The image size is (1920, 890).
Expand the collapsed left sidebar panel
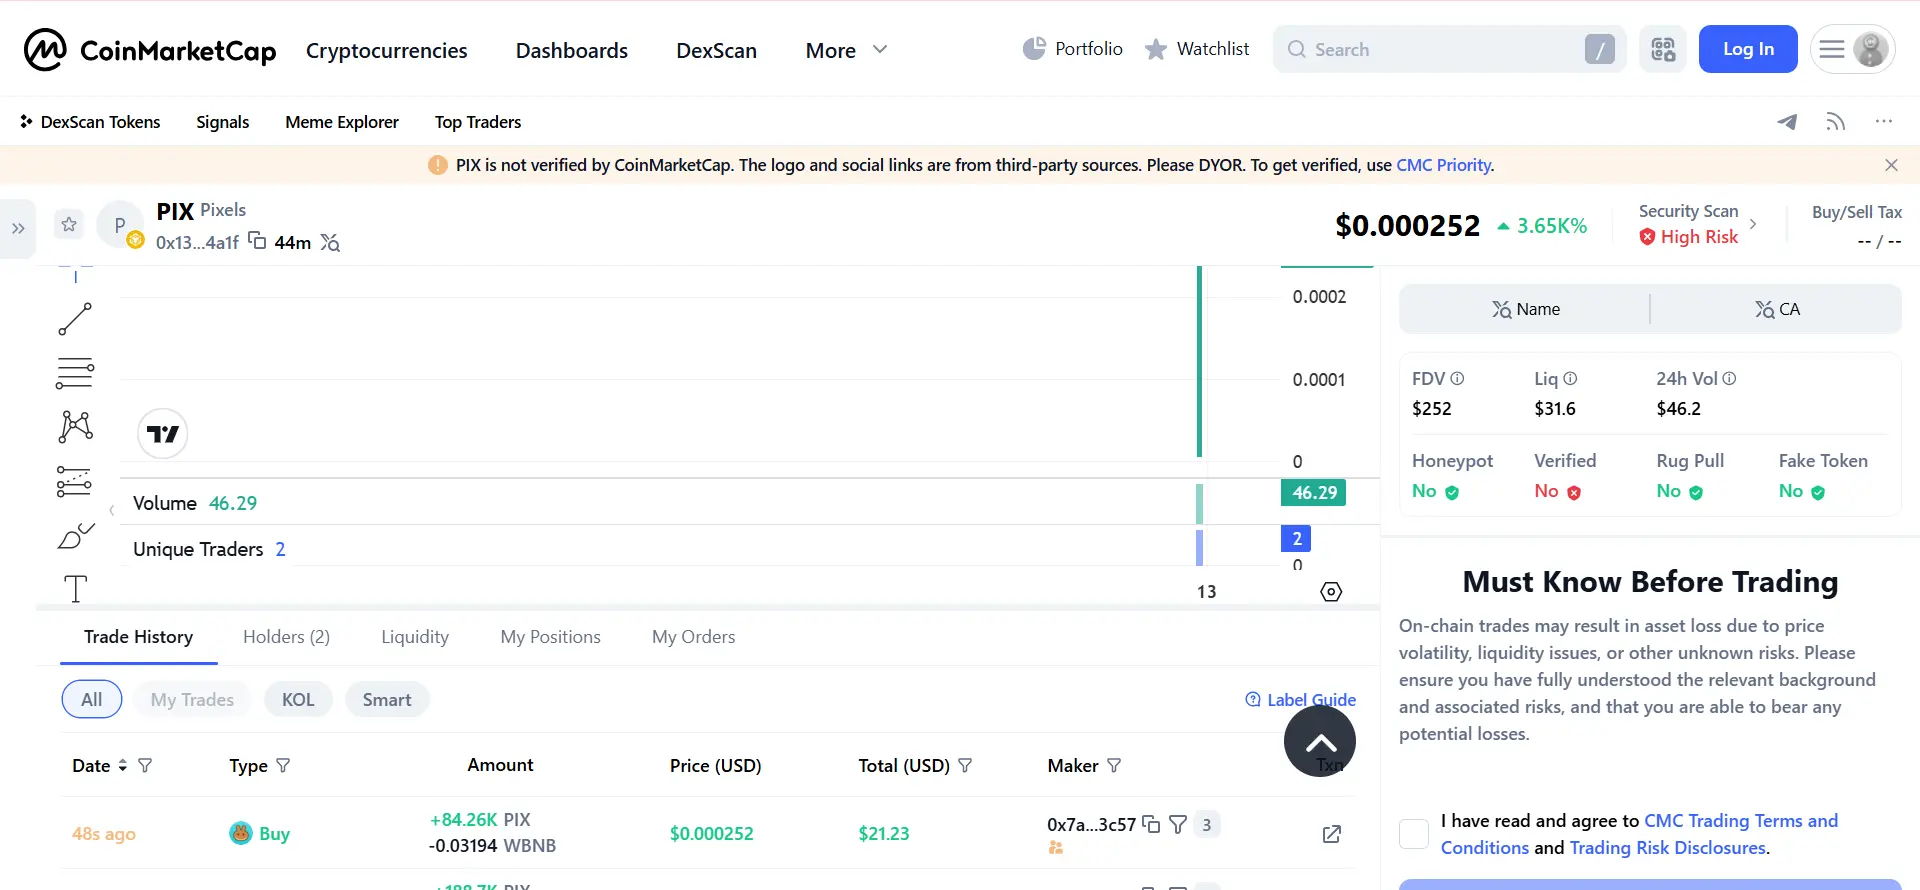(x=18, y=229)
